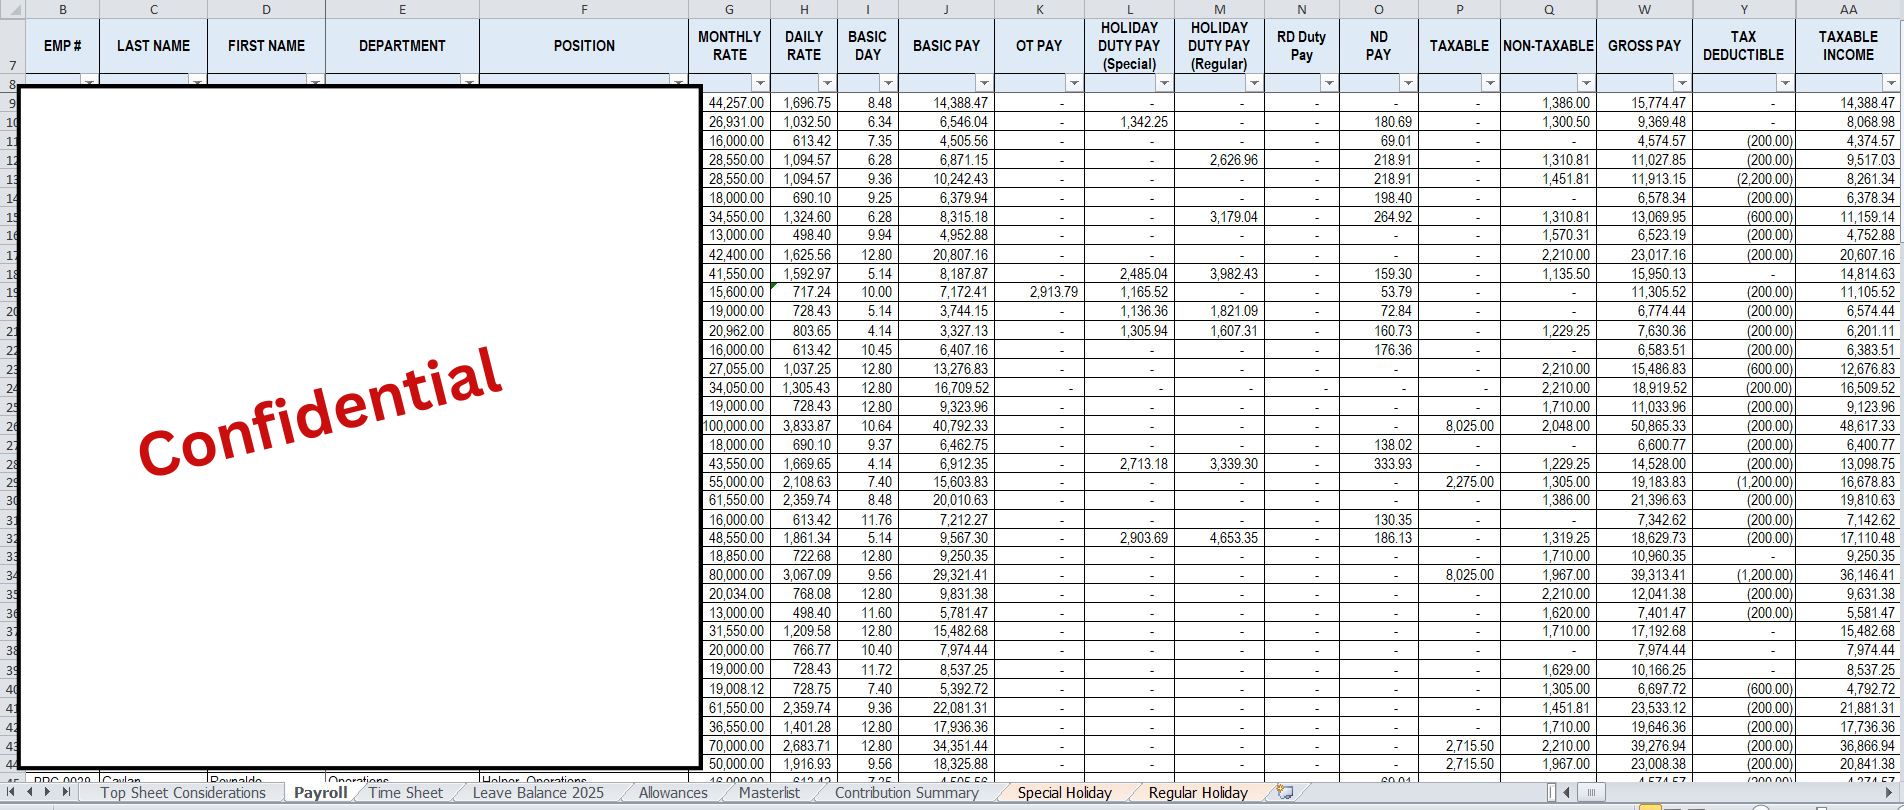Open TAXABLE column filter dropdown

(1491, 83)
